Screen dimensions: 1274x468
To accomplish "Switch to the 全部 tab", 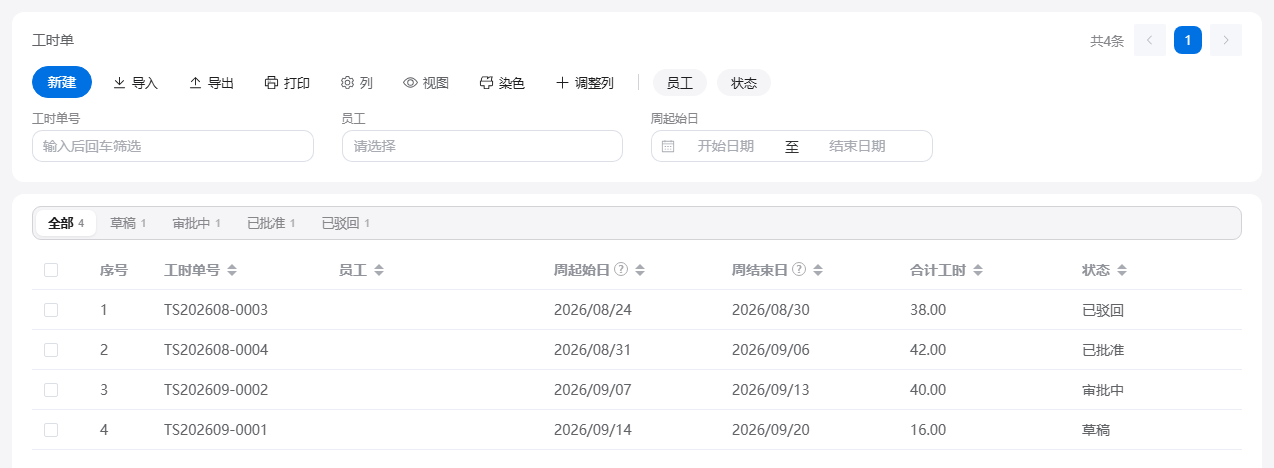I will pyautogui.click(x=66, y=223).
